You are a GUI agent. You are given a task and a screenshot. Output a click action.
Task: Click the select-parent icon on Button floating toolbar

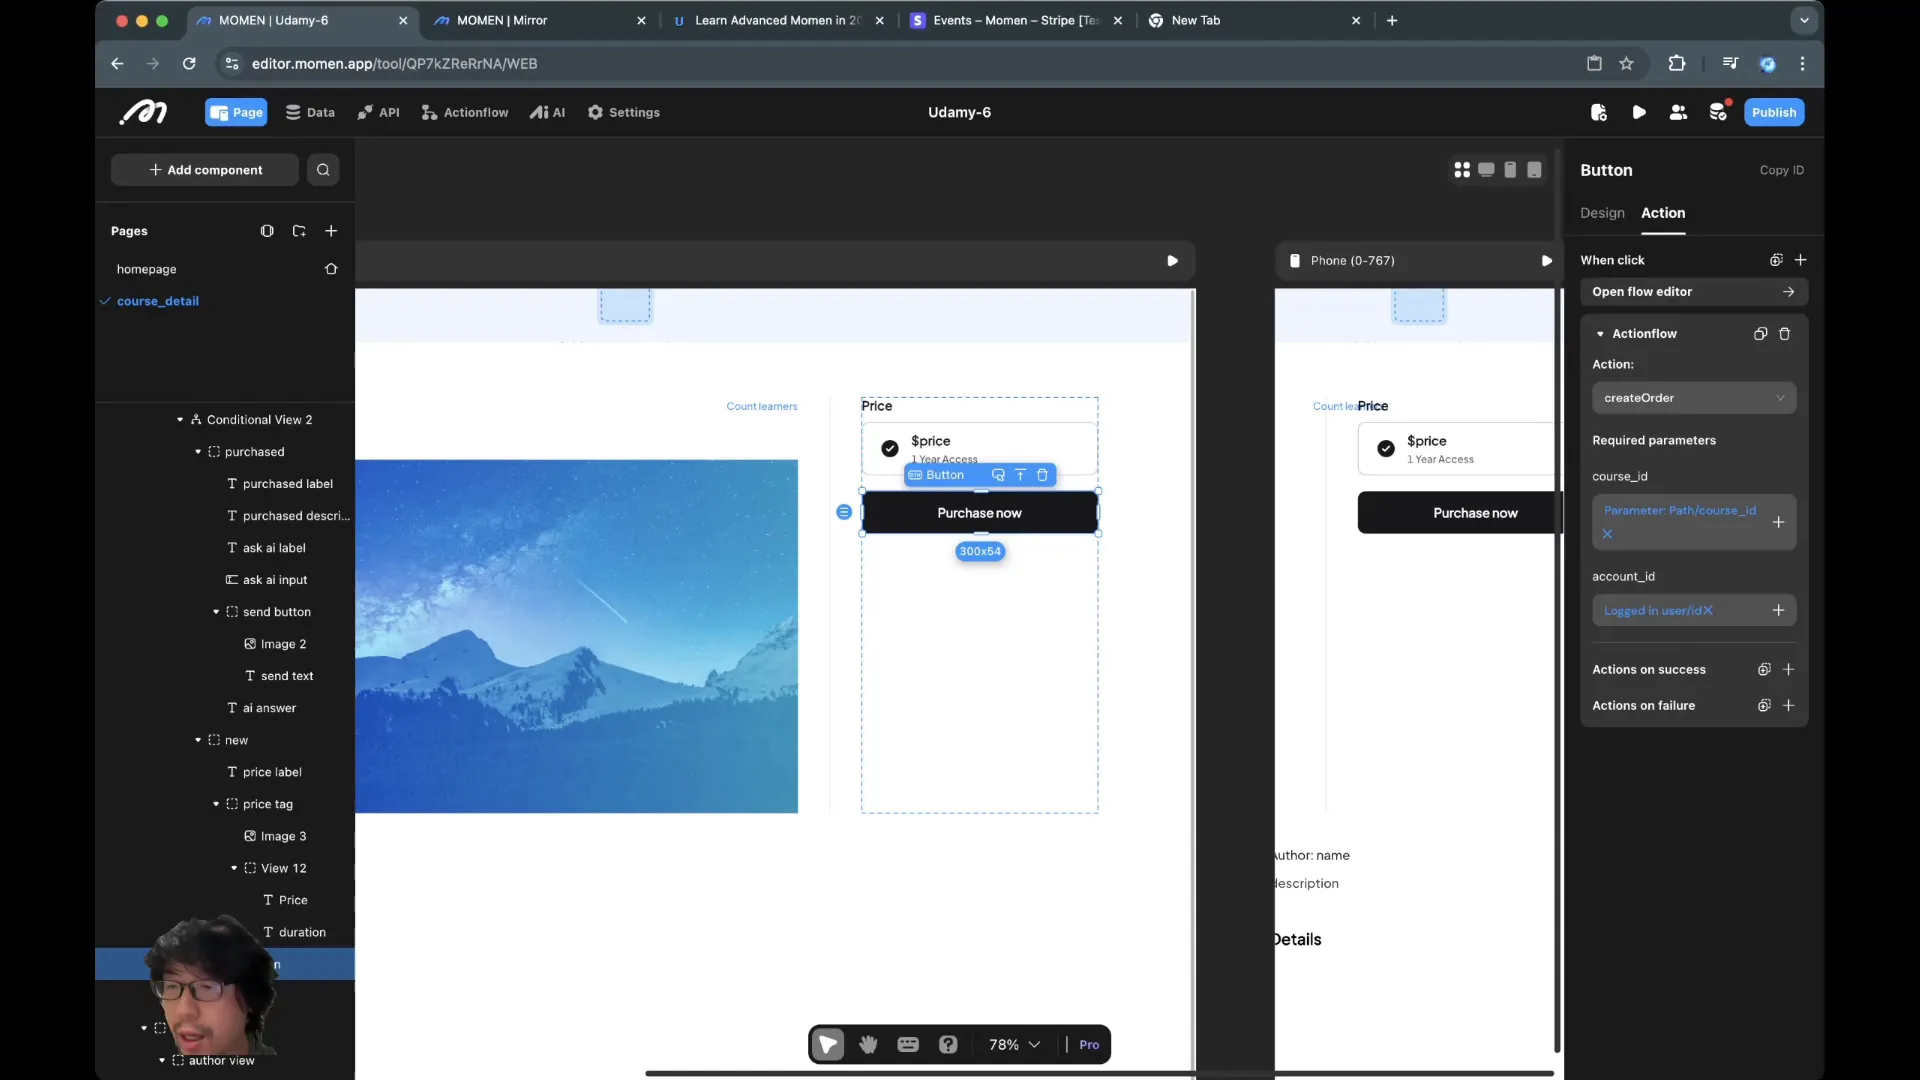(x=997, y=475)
